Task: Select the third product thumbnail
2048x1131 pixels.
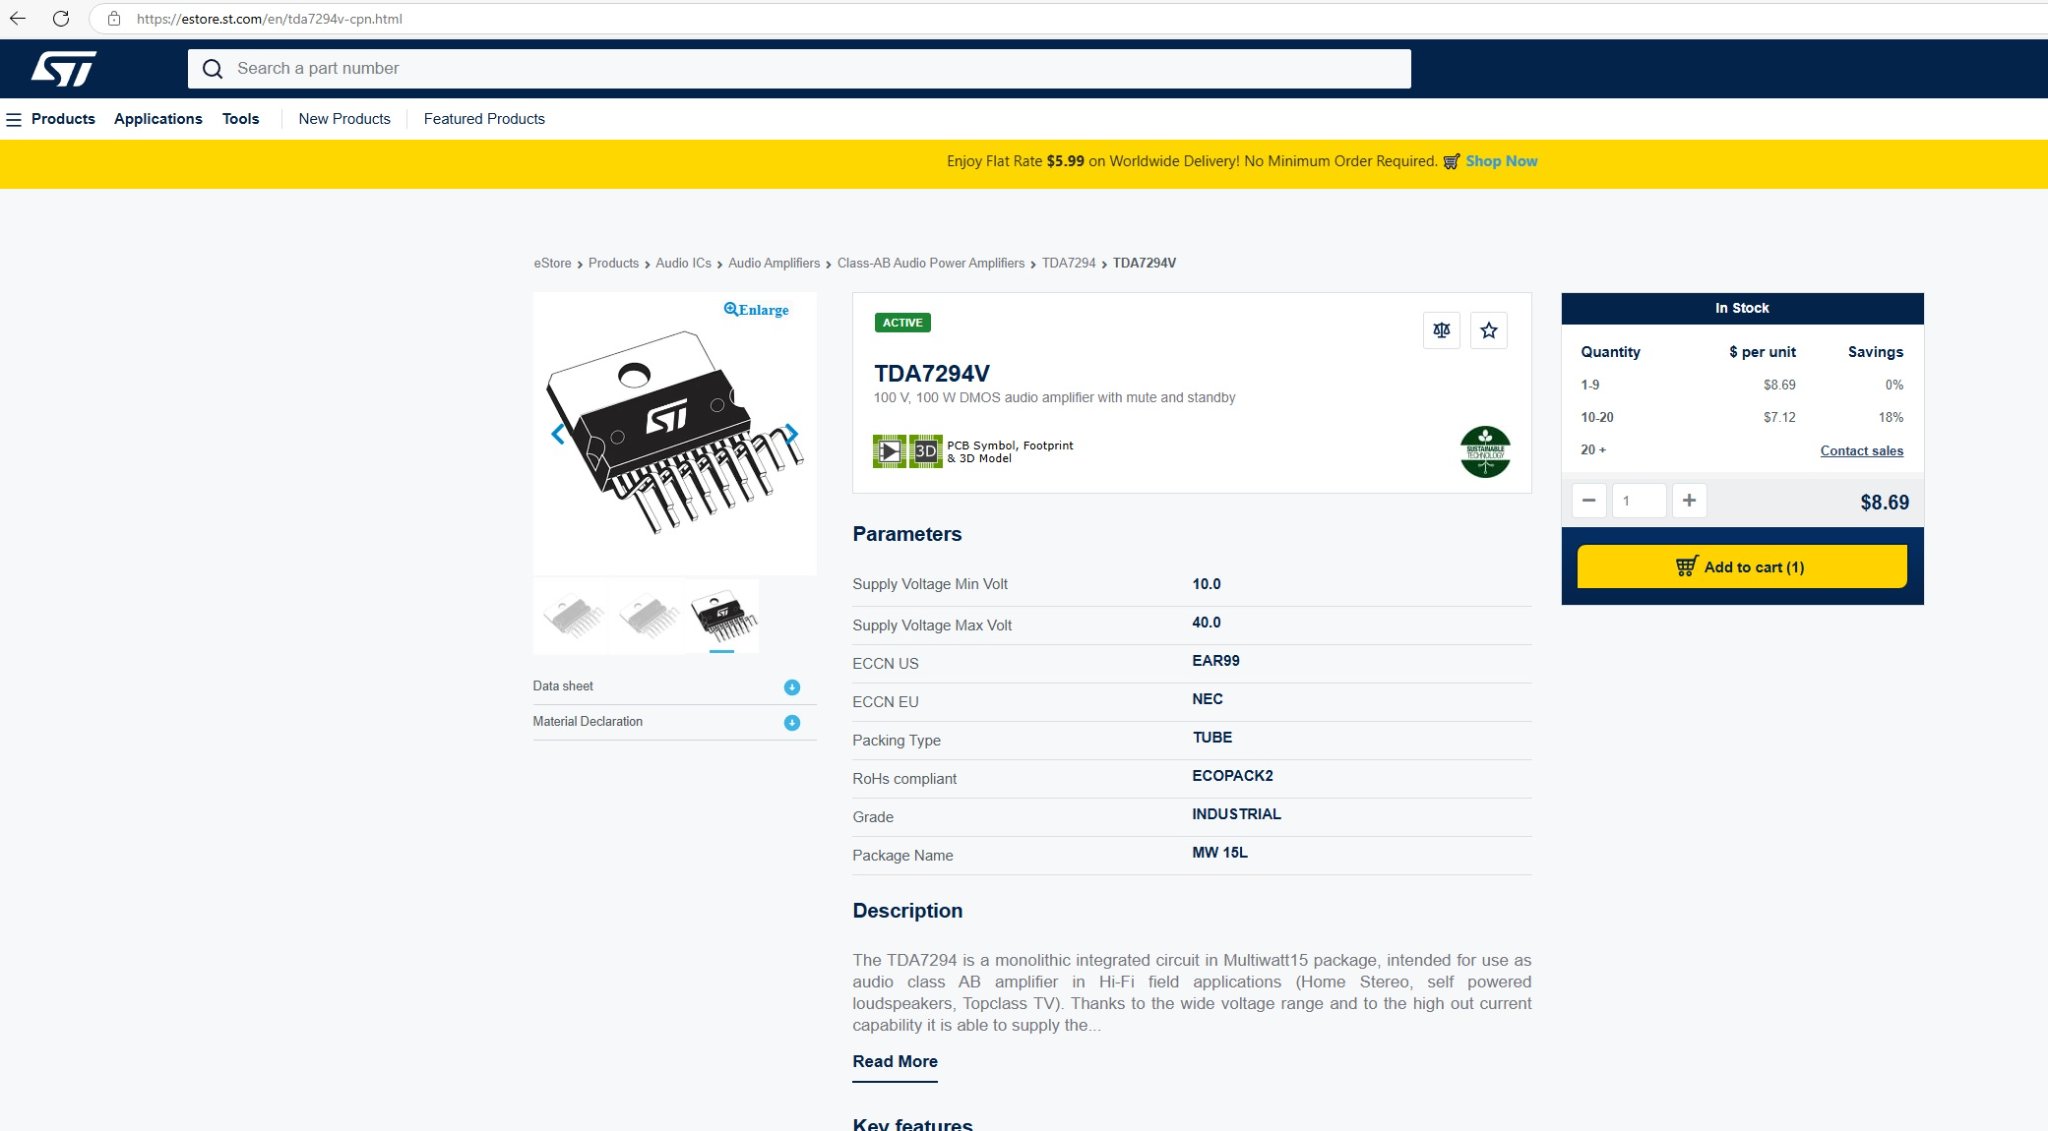Action: click(x=722, y=616)
